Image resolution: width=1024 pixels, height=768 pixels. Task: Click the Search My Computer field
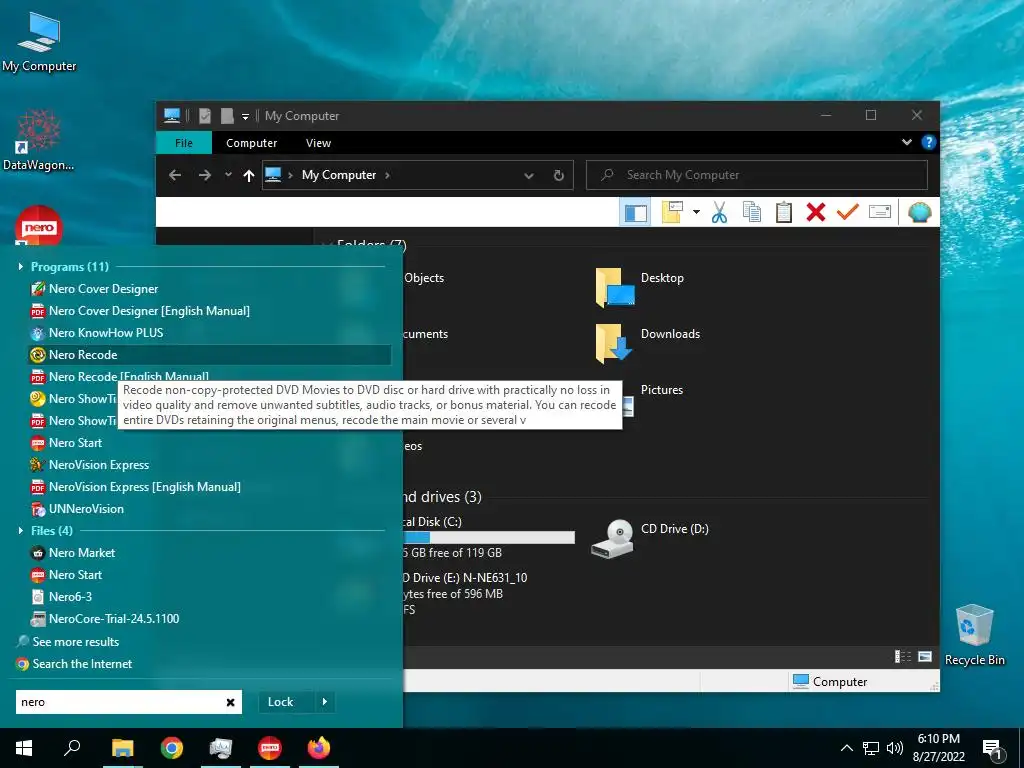pyautogui.click(x=757, y=175)
